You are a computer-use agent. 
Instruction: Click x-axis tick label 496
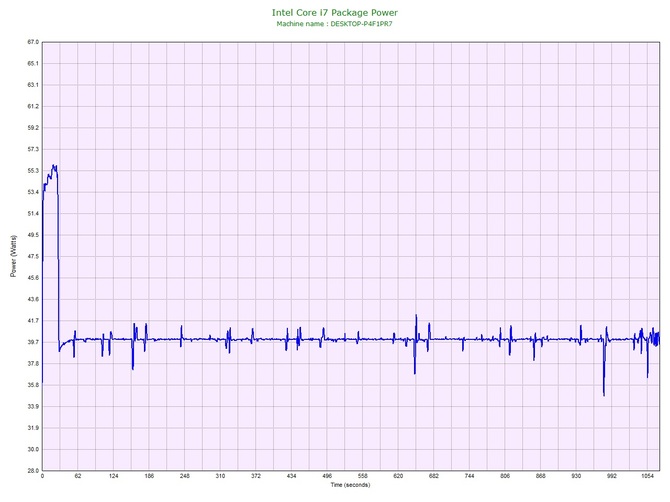click(327, 476)
